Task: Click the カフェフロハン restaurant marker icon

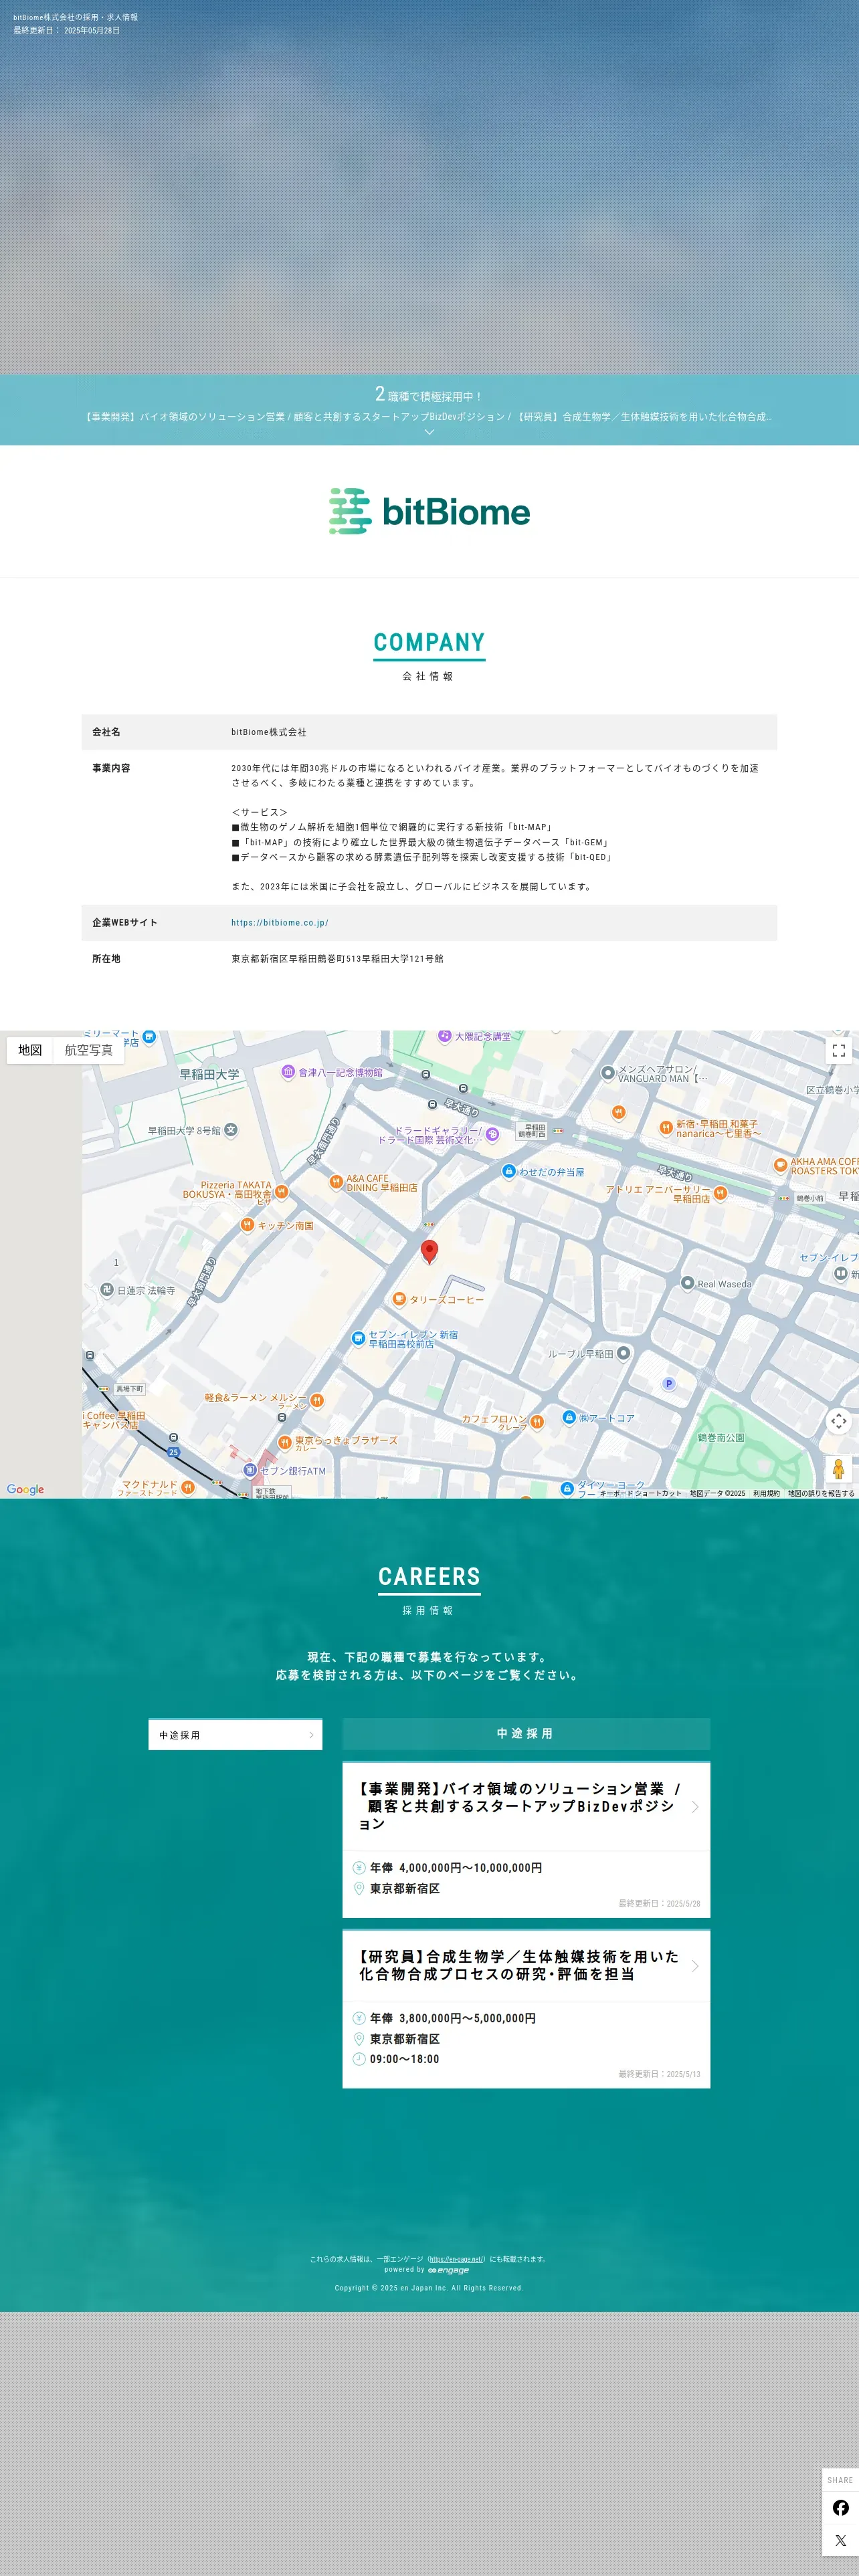Action: click(537, 1422)
